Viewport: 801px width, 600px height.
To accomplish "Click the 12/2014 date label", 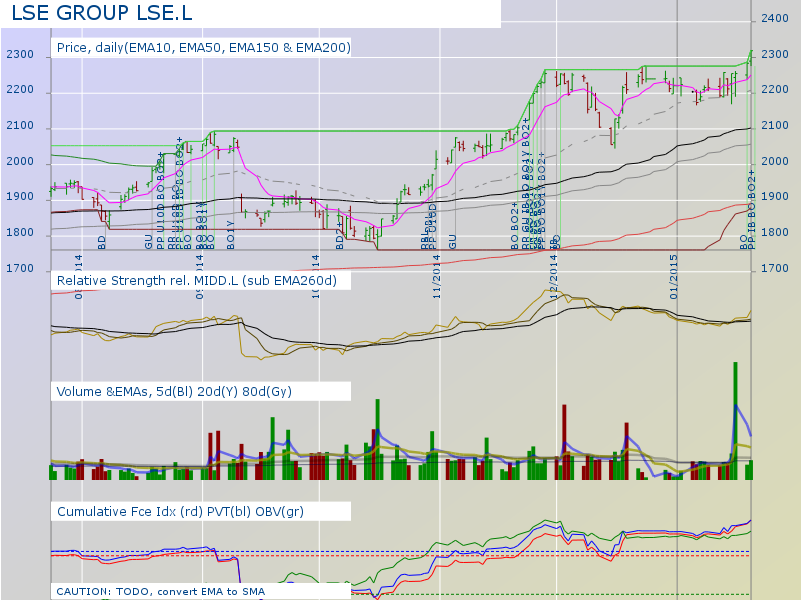I will point(554,276).
